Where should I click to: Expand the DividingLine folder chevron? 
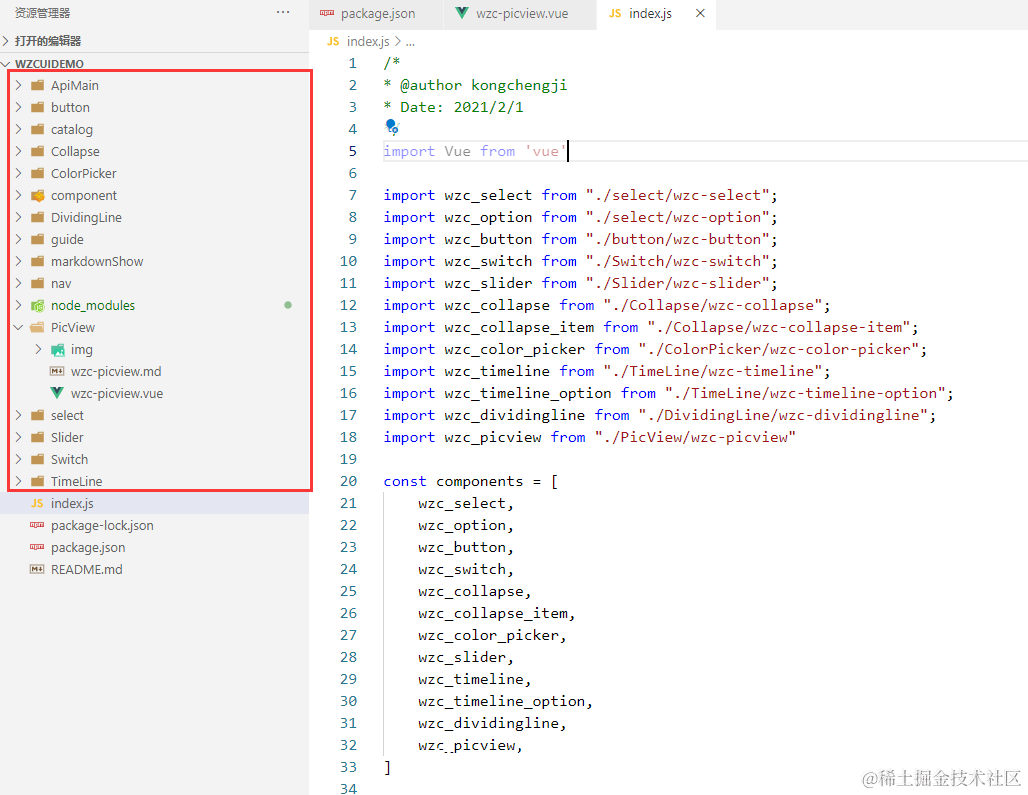click(x=18, y=217)
